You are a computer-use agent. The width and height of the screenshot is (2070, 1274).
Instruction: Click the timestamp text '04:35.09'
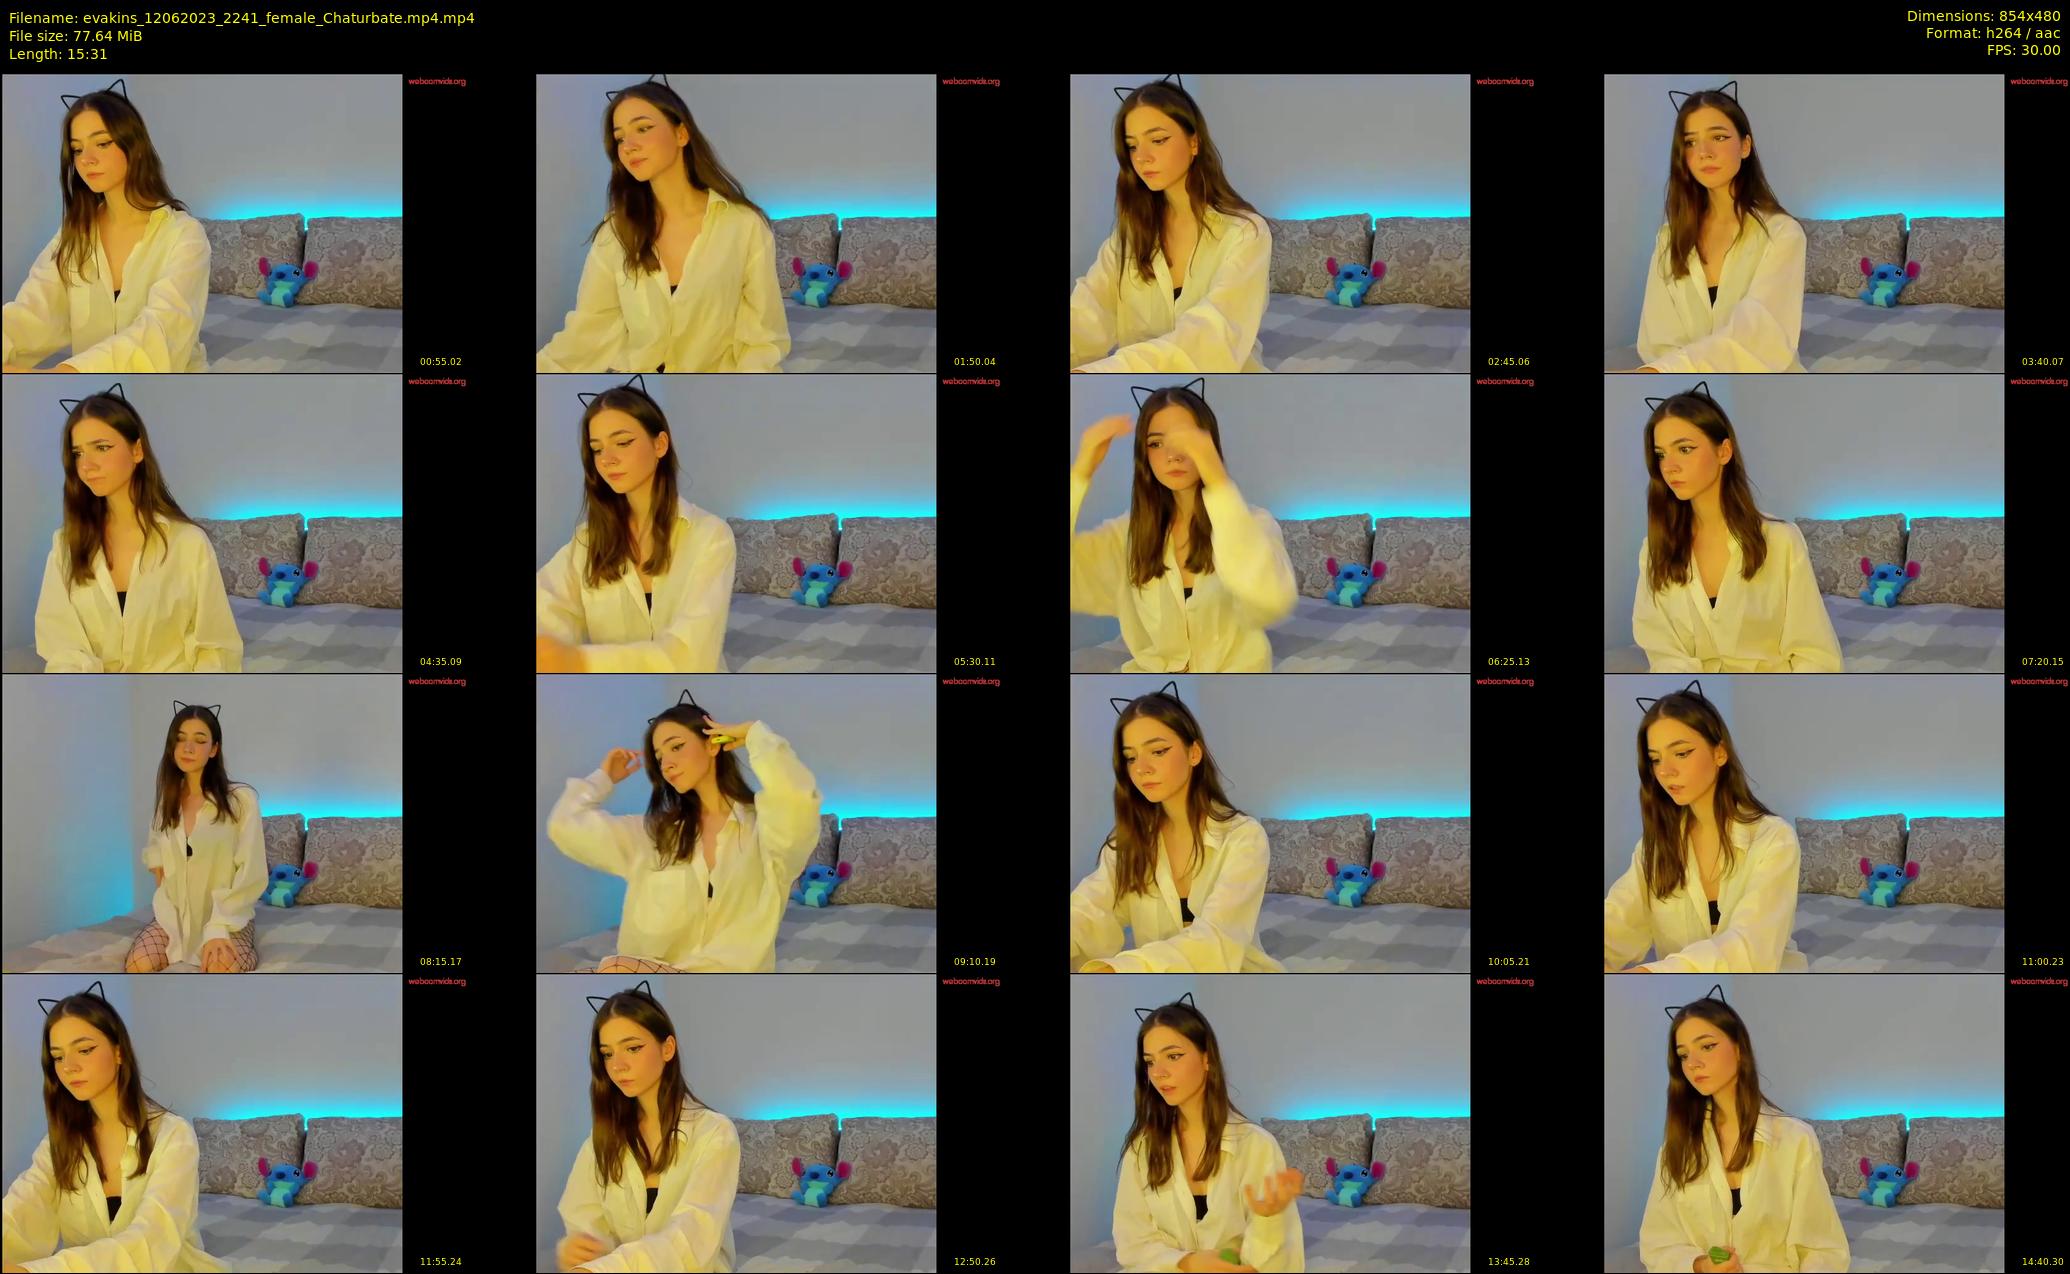(441, 662)
